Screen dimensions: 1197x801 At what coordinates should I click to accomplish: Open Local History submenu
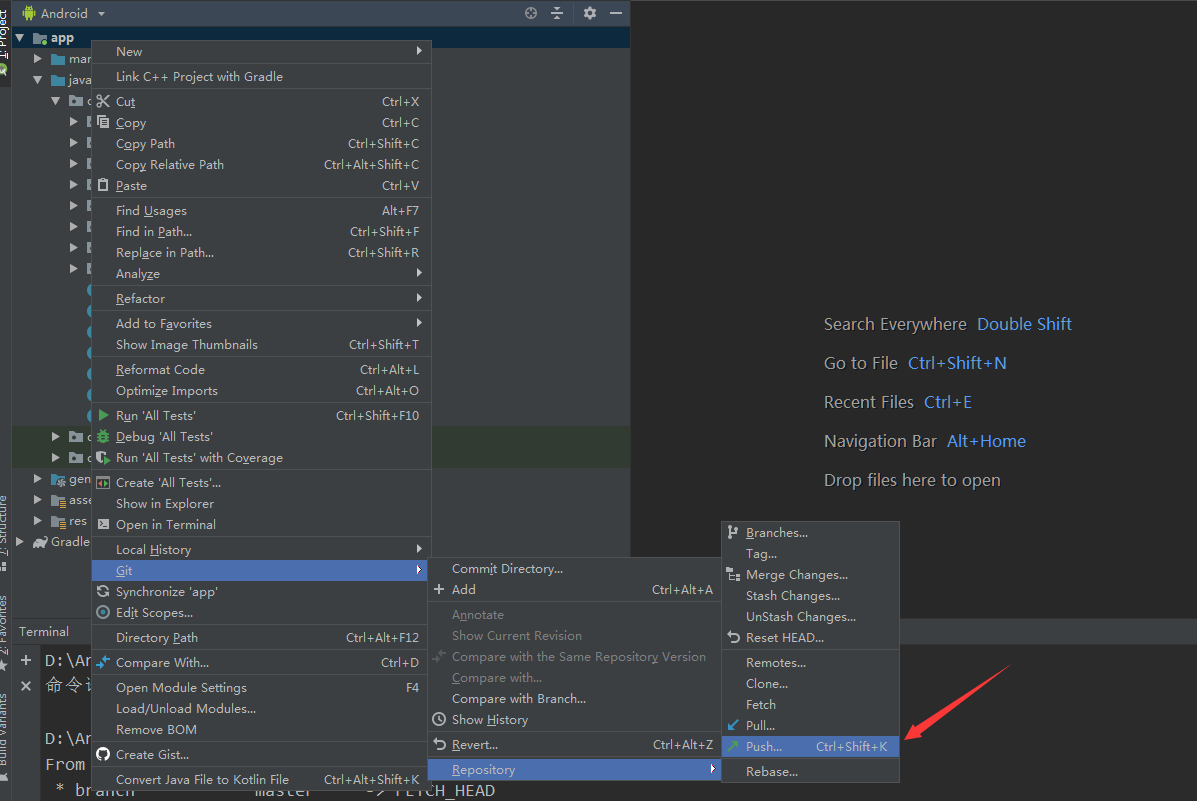click(x=261, y=549)
